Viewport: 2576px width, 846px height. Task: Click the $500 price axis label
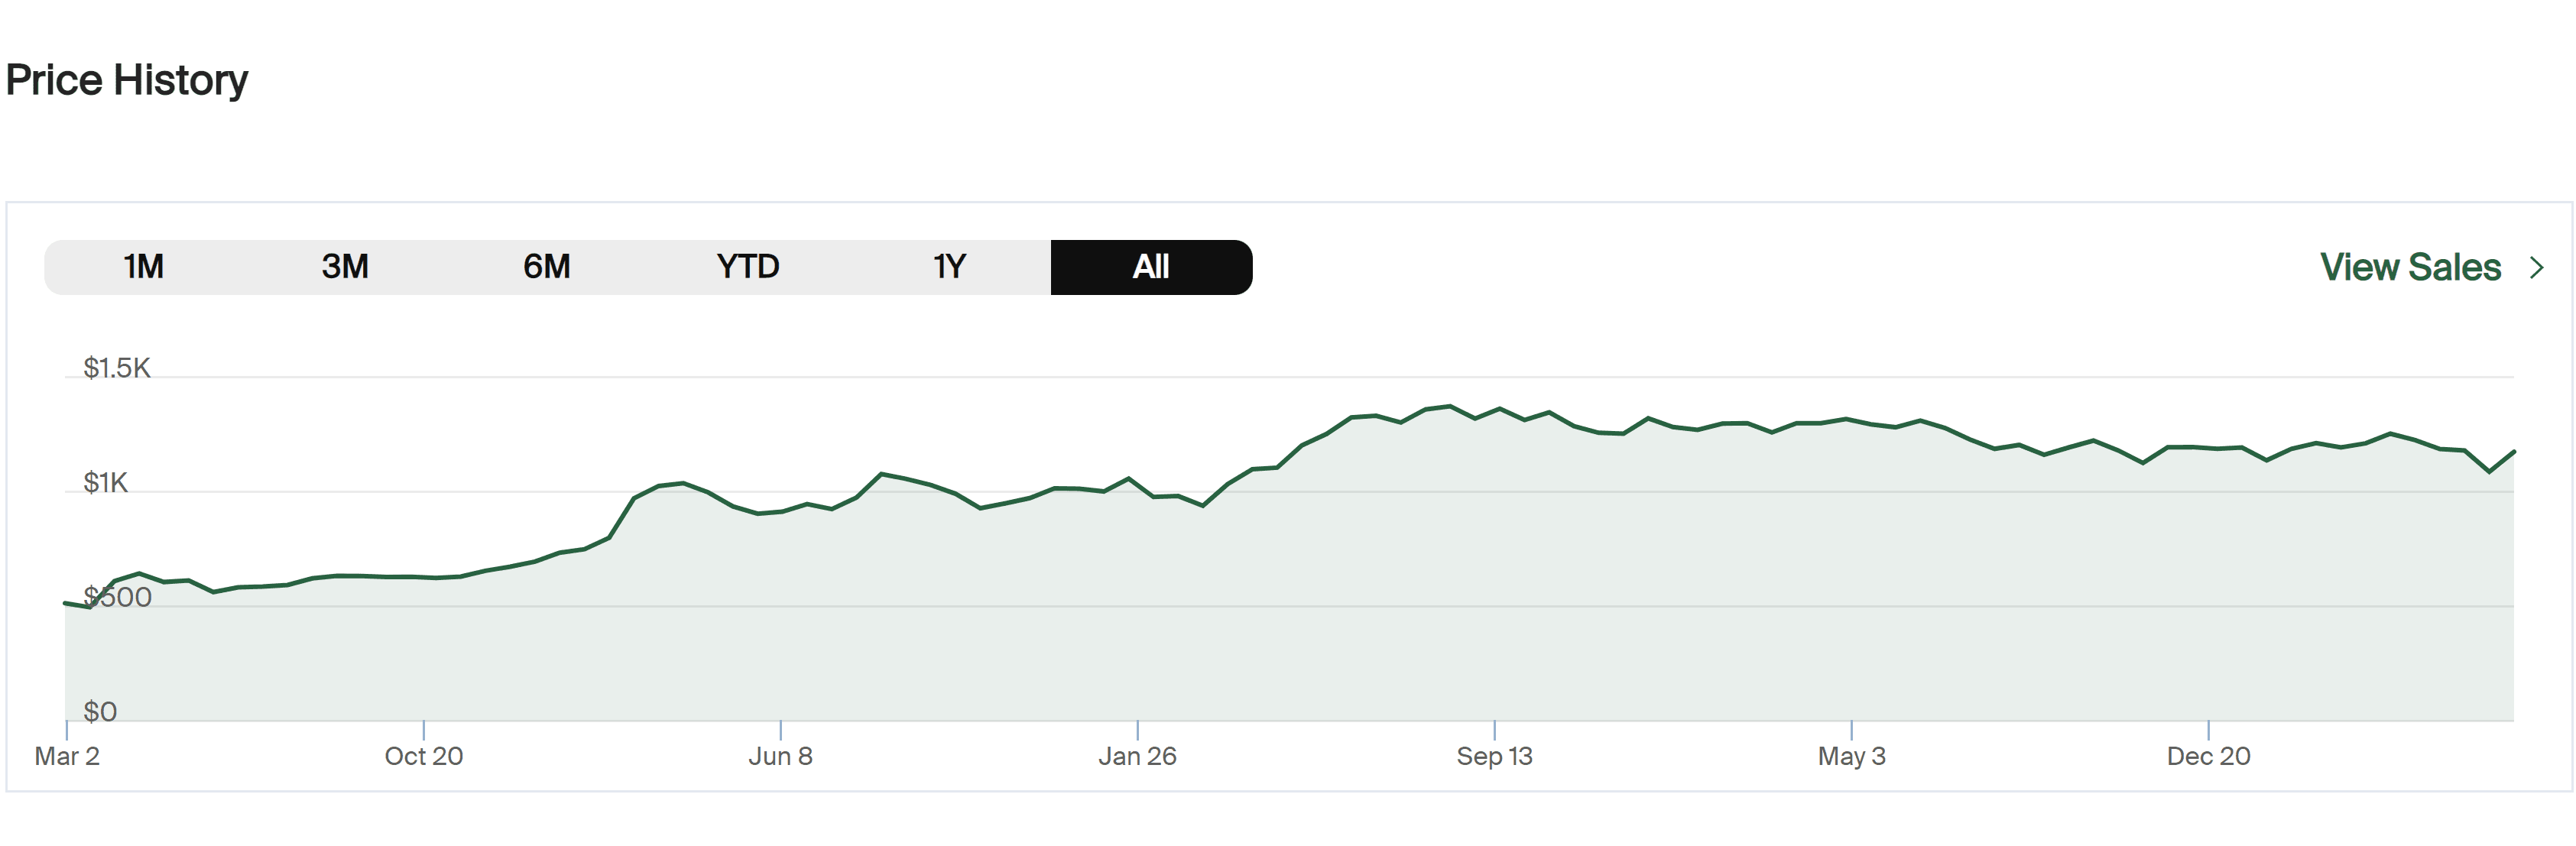coord(118,597)
